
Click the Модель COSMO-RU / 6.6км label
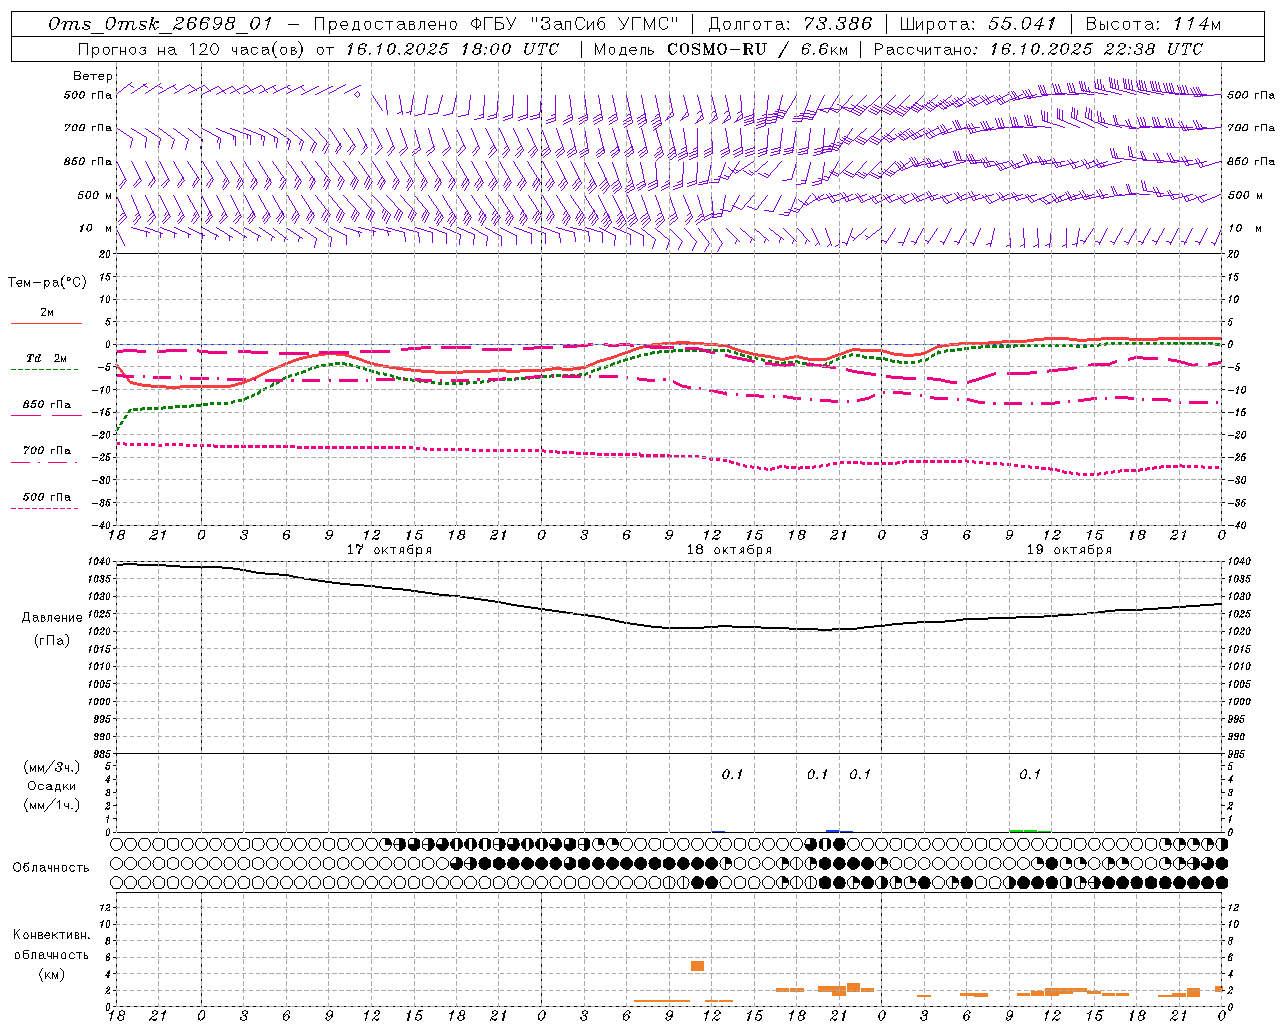click(720, 49)
